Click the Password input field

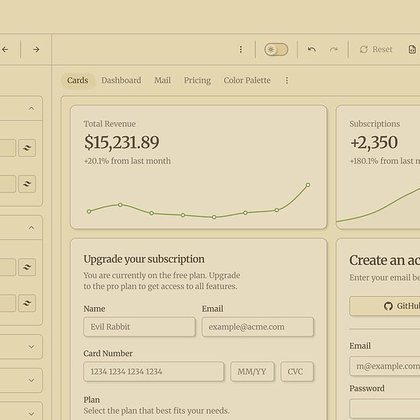tap(385, 409)
